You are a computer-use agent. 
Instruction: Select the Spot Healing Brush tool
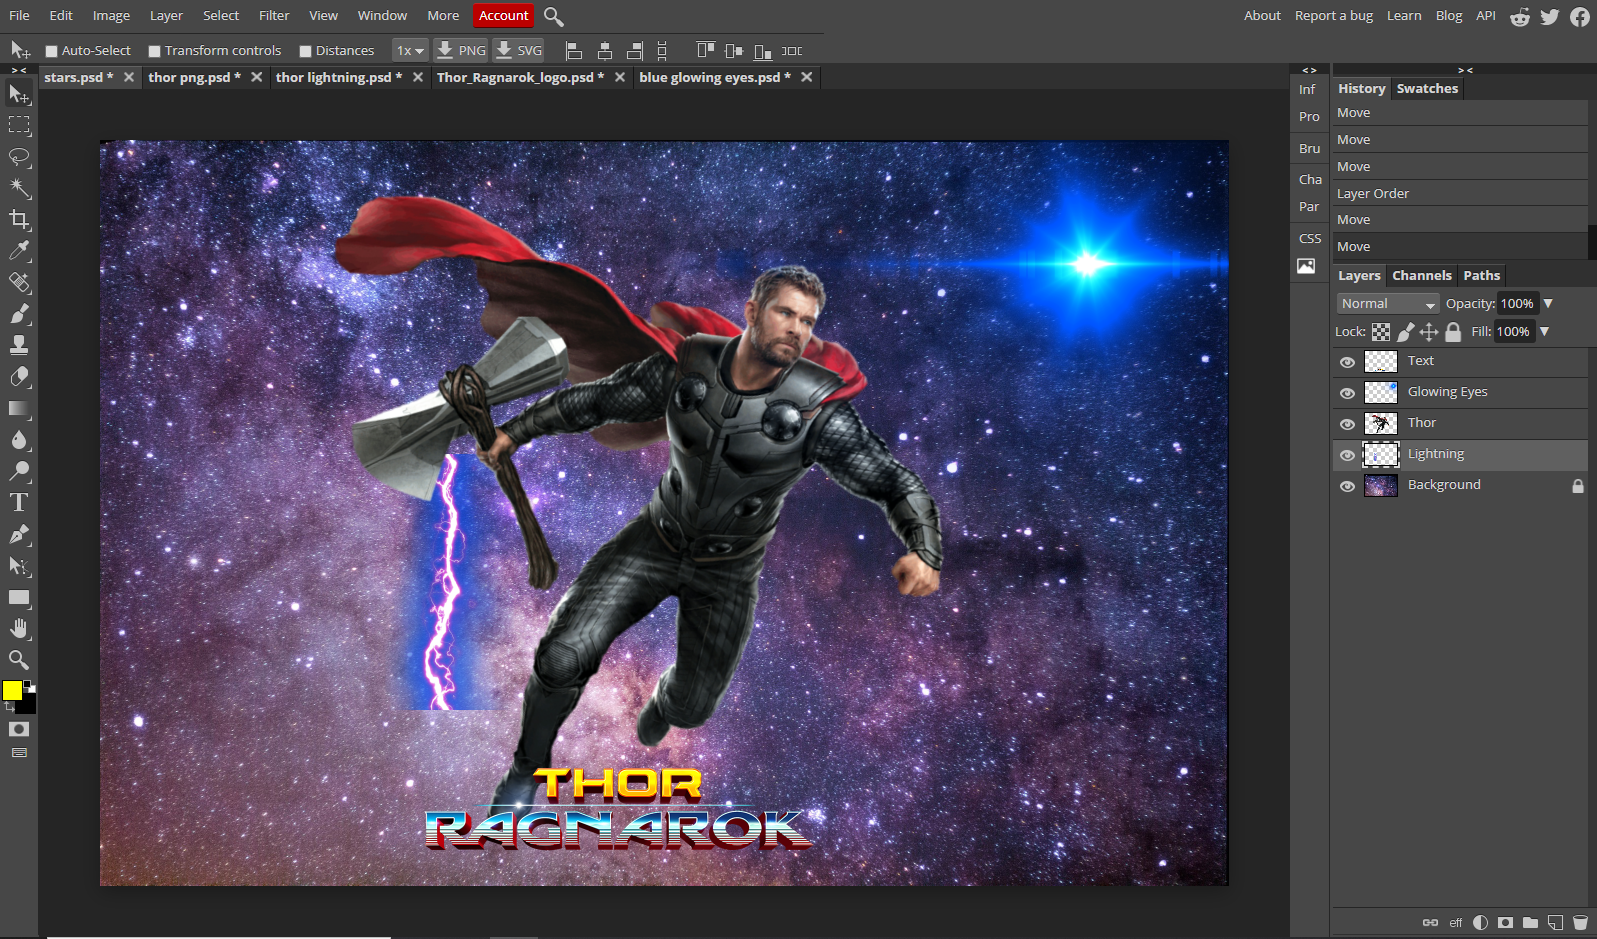click(x=19, y=282)
